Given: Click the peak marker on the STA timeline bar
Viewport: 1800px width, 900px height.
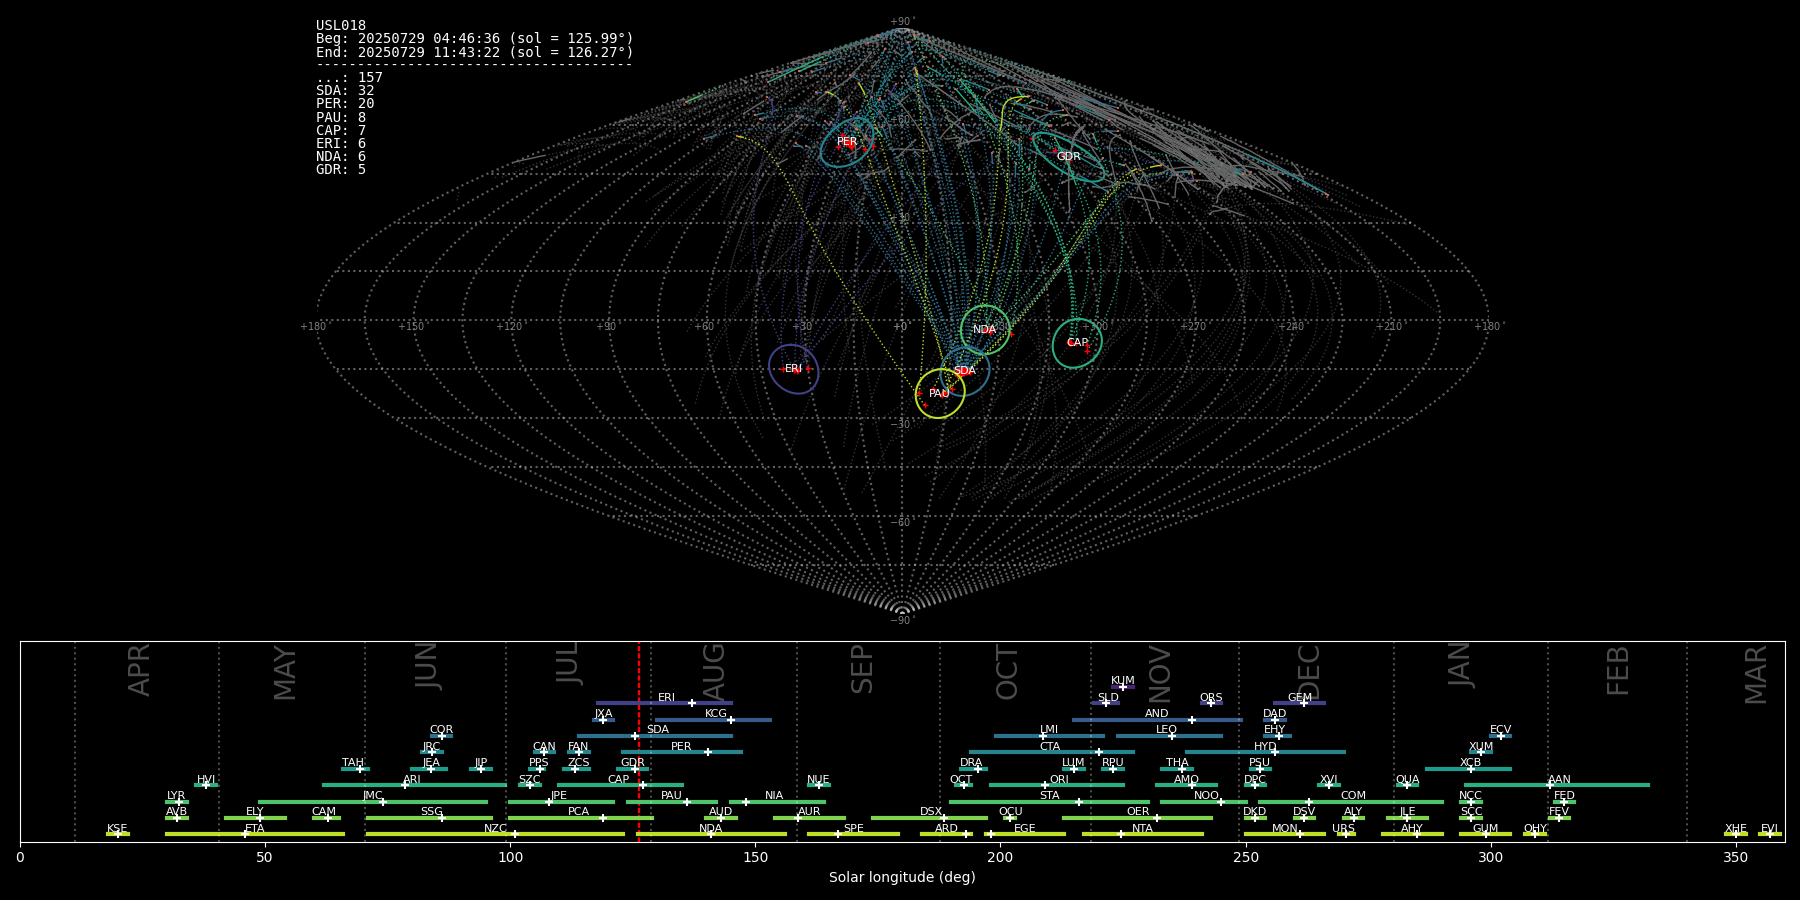Looking at the screenshot, I should click(1079, 802).
